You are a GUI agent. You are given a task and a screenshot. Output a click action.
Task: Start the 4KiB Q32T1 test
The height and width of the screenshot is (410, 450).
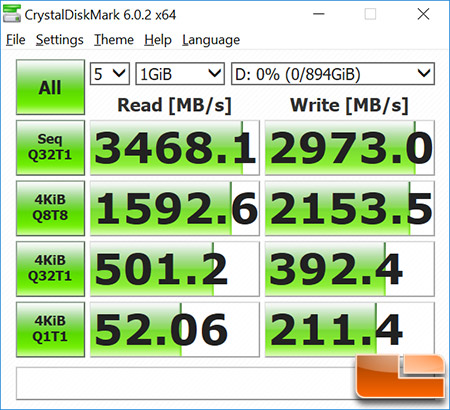click(50, 269)
